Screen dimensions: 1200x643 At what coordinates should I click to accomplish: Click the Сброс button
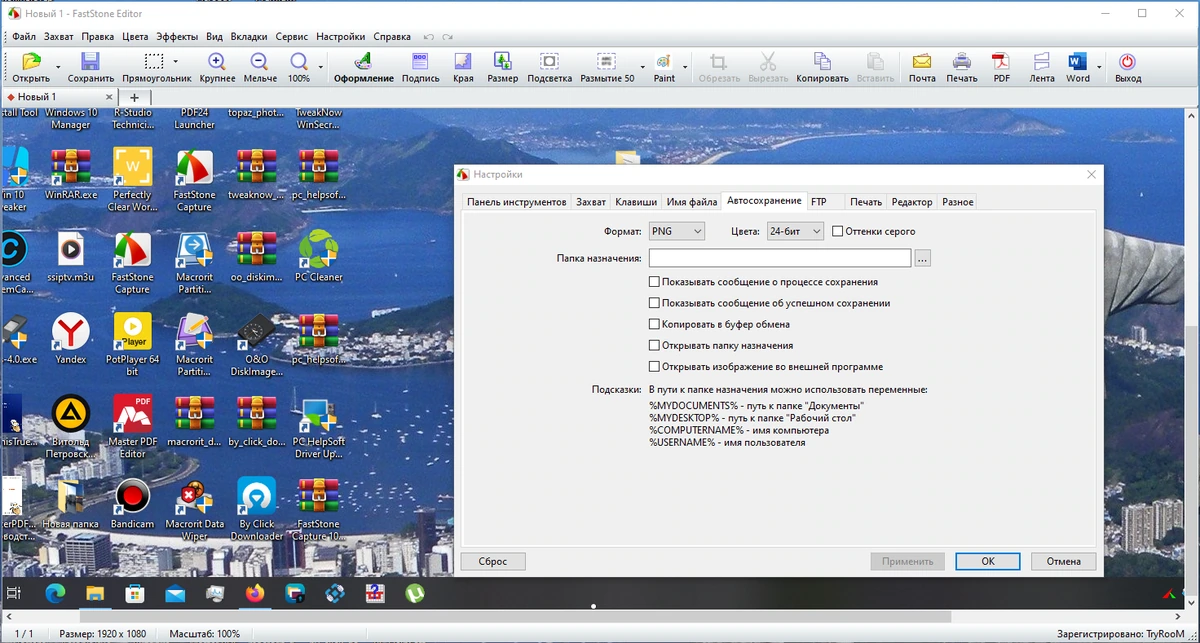(493, 561)
